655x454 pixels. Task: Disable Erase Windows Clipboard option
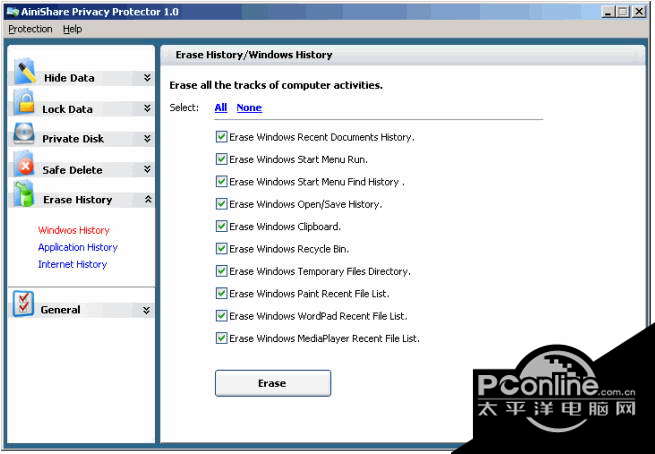(x=221, y=226)
